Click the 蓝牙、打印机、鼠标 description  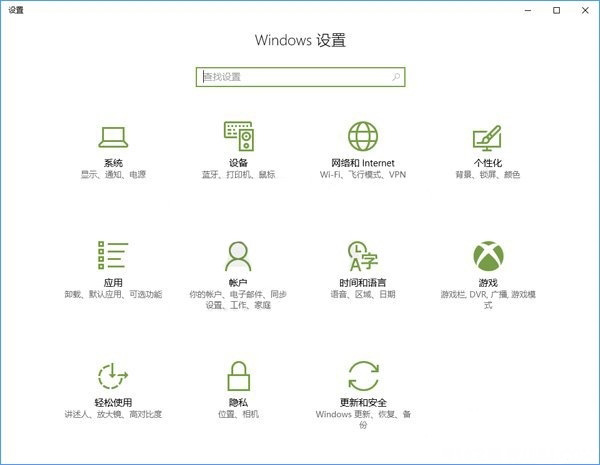238,175
